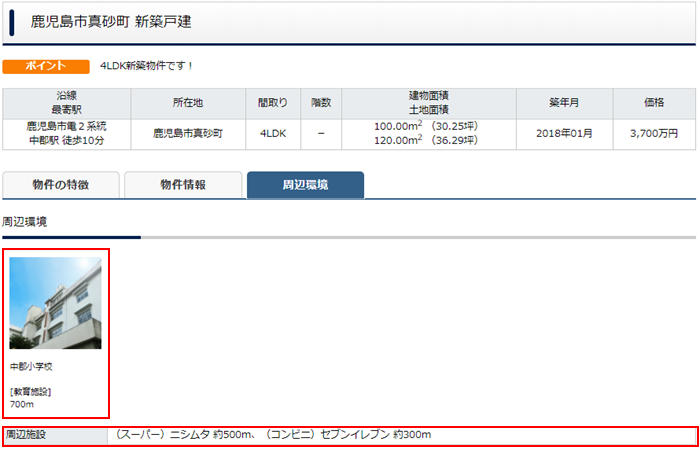
Task: Select the 周辺環境 tab
Action: tap(305, 185)
